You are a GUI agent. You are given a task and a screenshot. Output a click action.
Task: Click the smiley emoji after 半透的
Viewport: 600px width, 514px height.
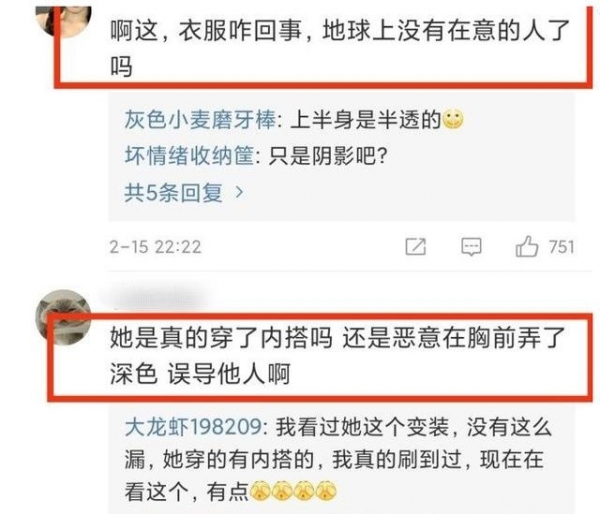pos(453,120)
